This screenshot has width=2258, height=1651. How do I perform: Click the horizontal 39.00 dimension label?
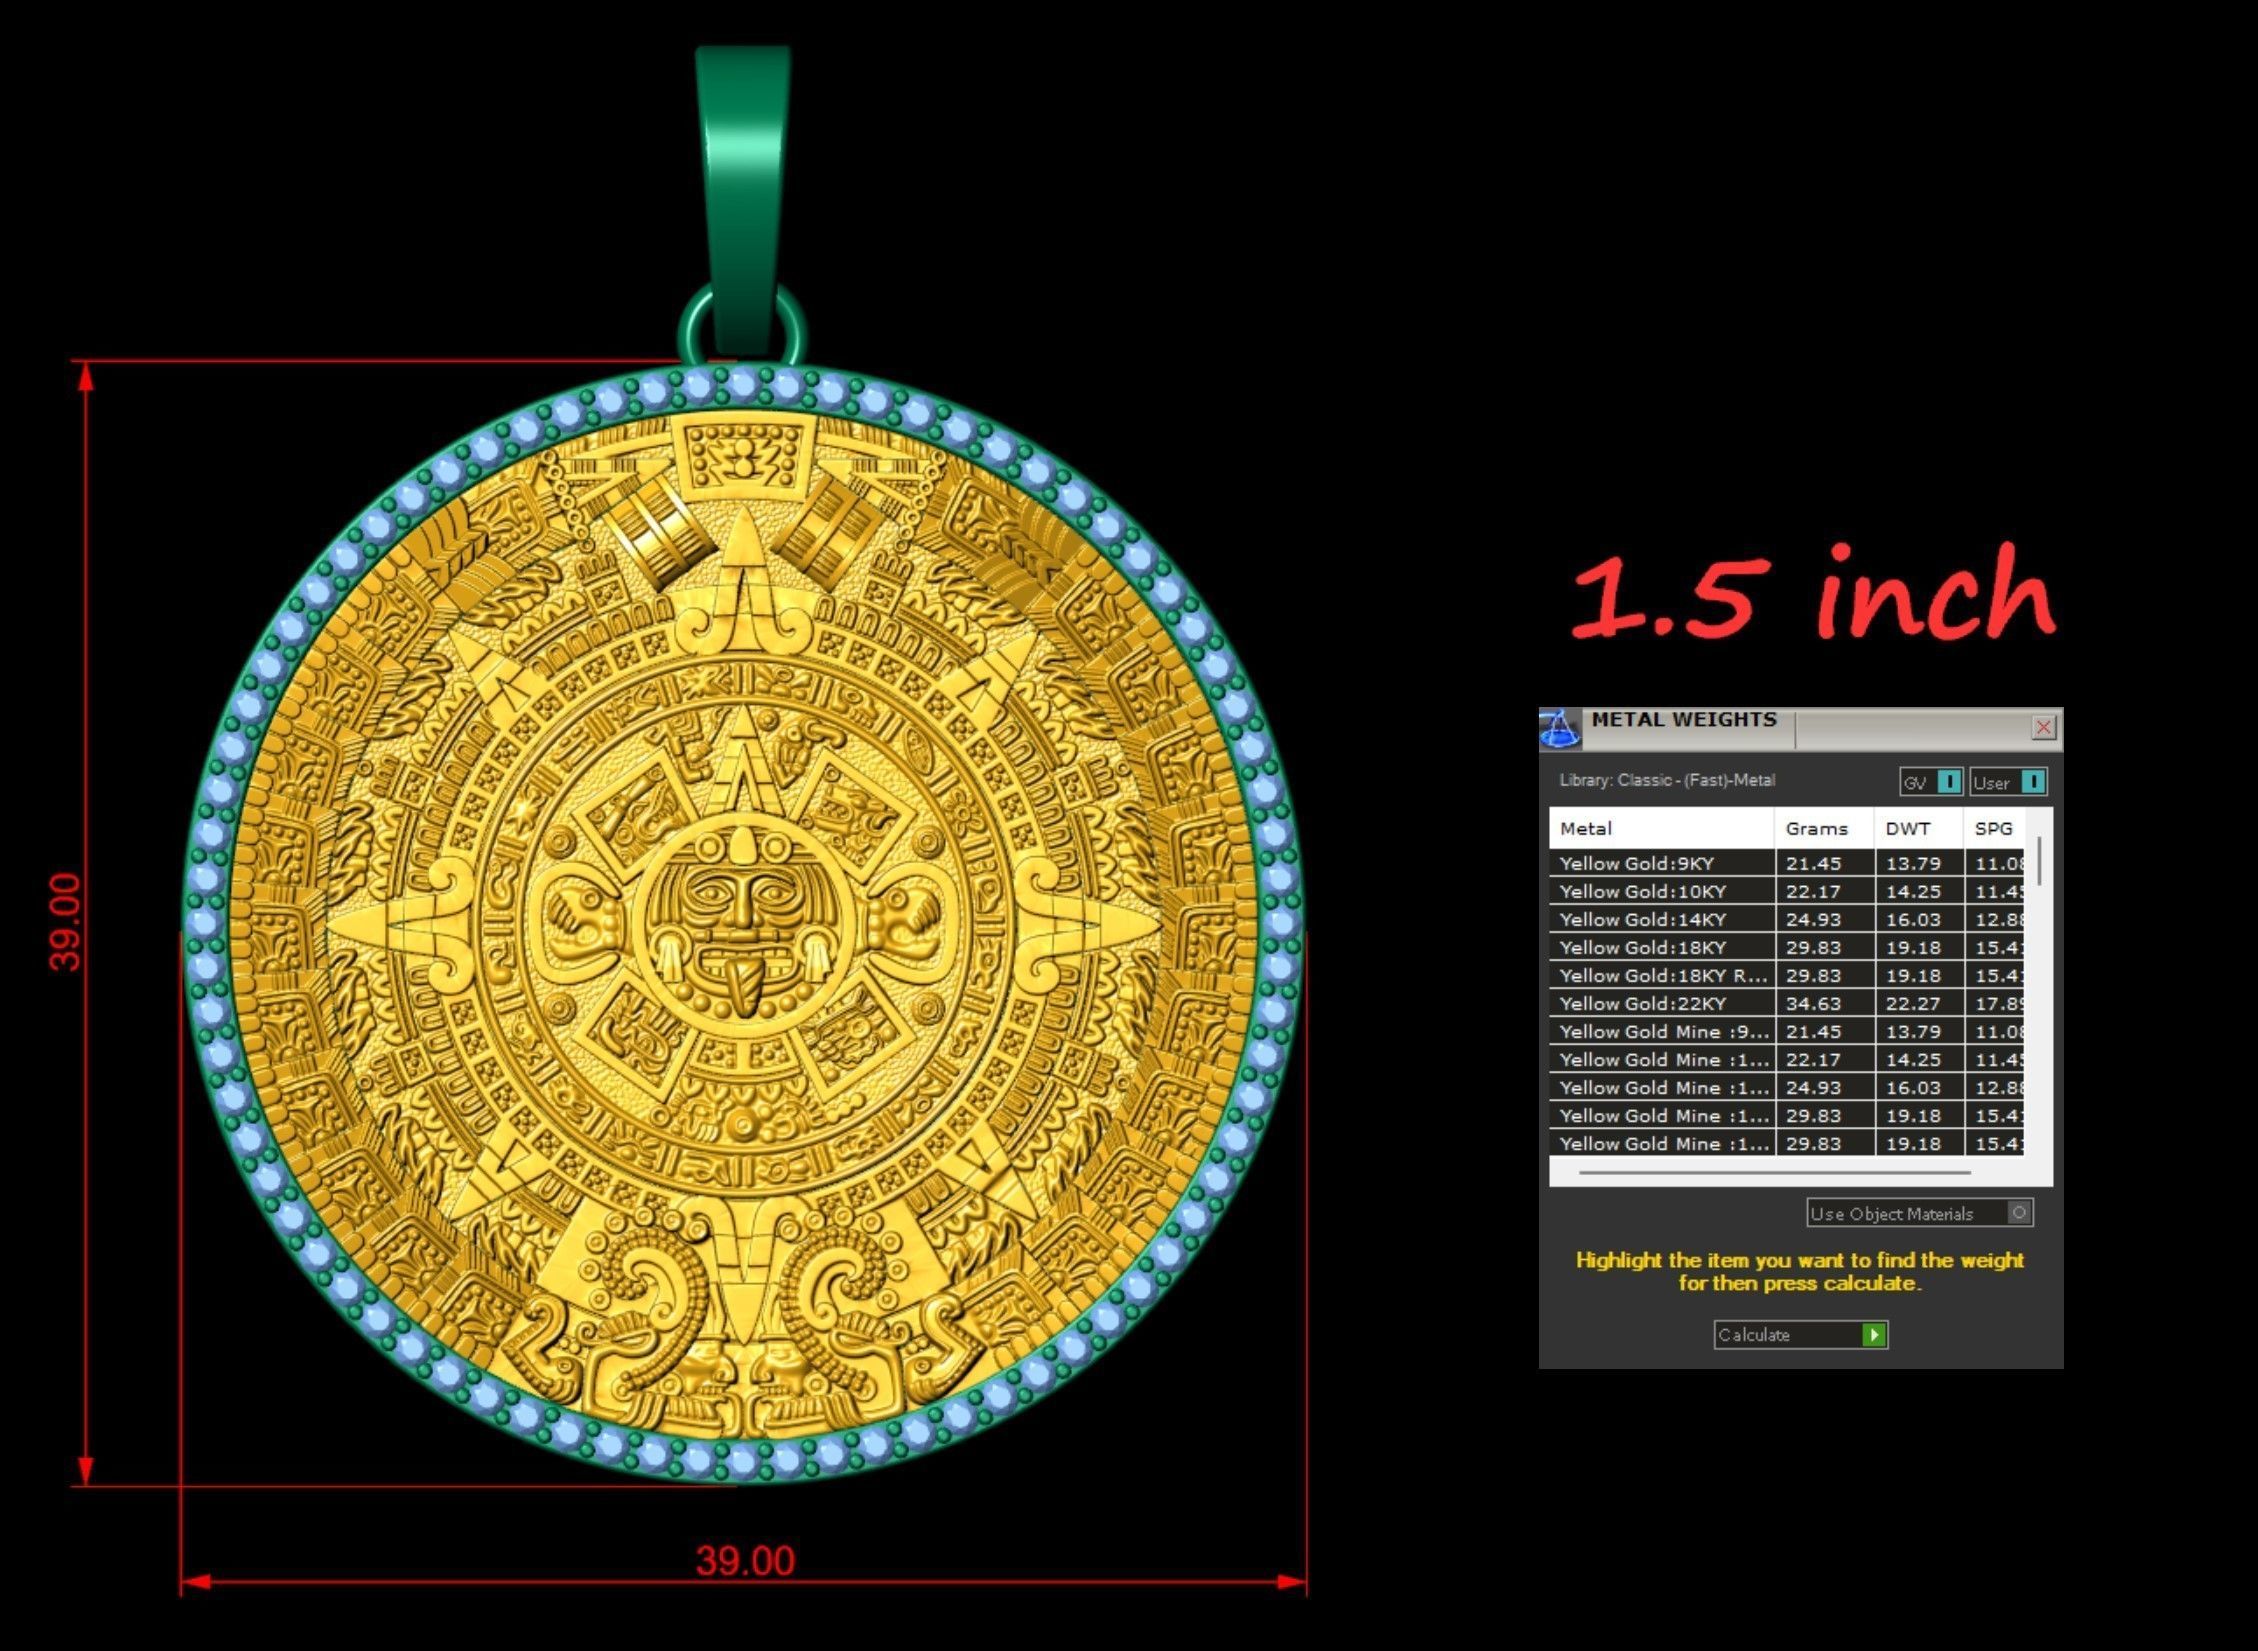click(745, 1561)
